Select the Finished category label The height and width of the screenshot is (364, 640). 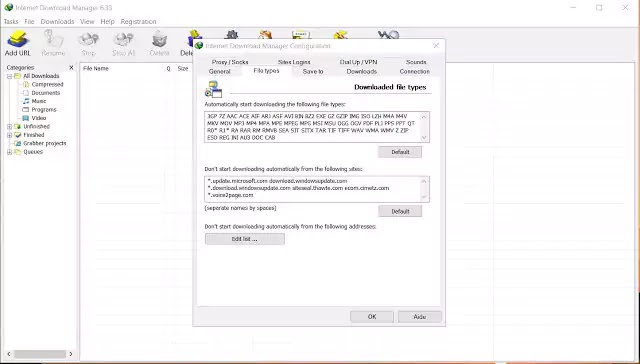(x=33, y=135)
